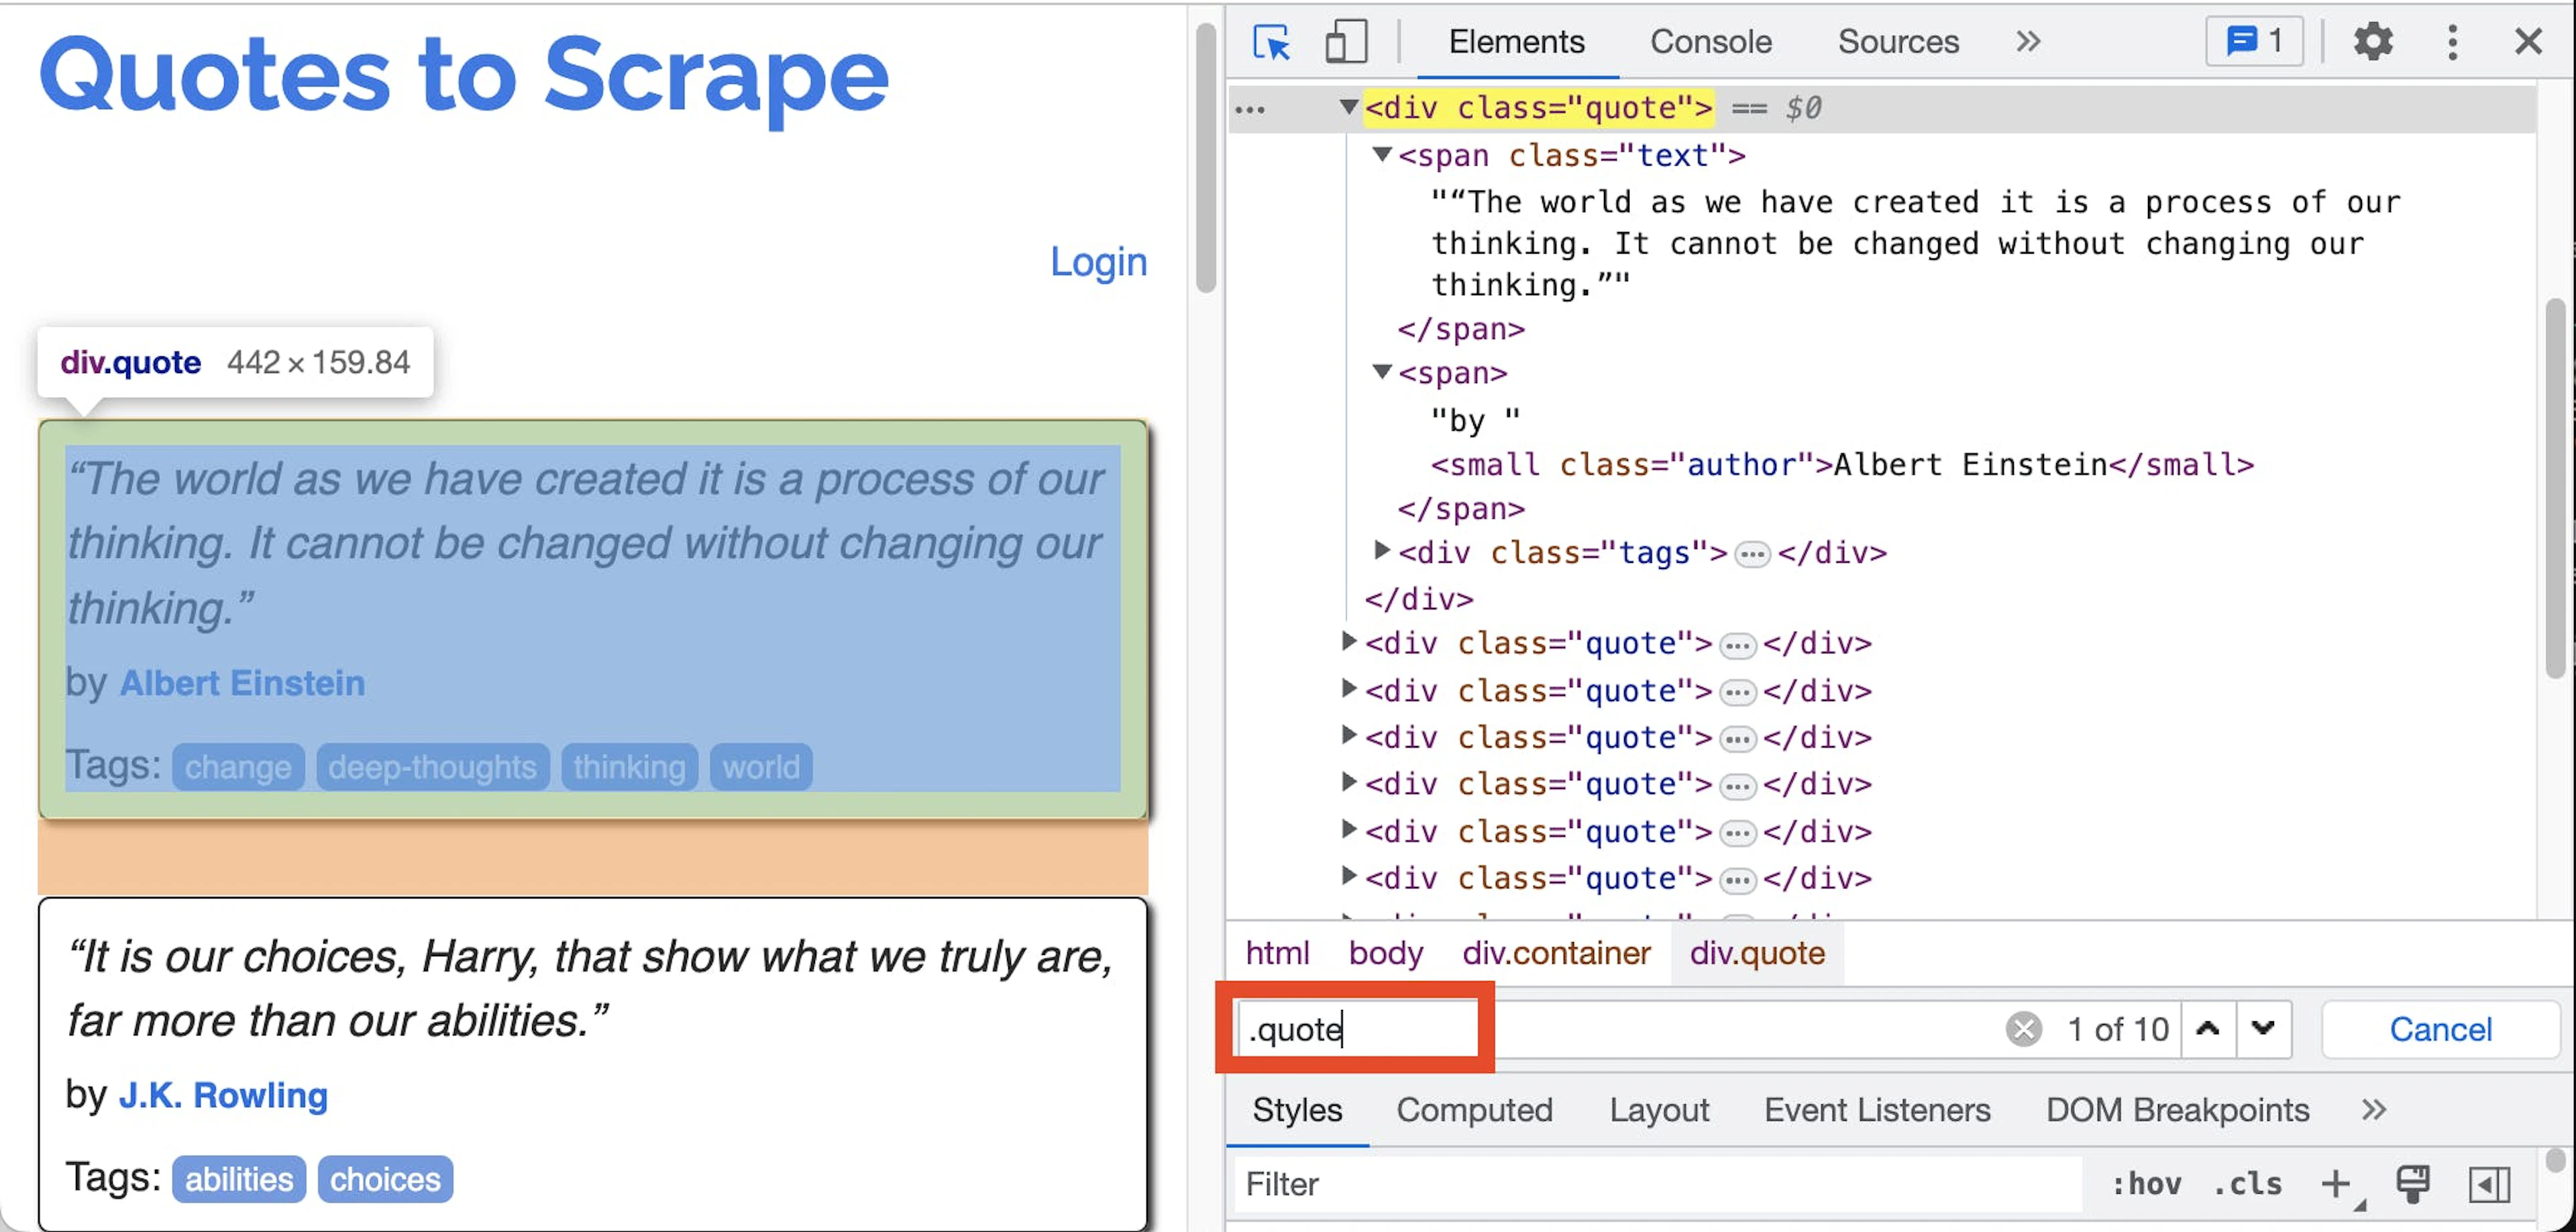
Task: Open the Computed tab
Action: tap(1474, 1110)
